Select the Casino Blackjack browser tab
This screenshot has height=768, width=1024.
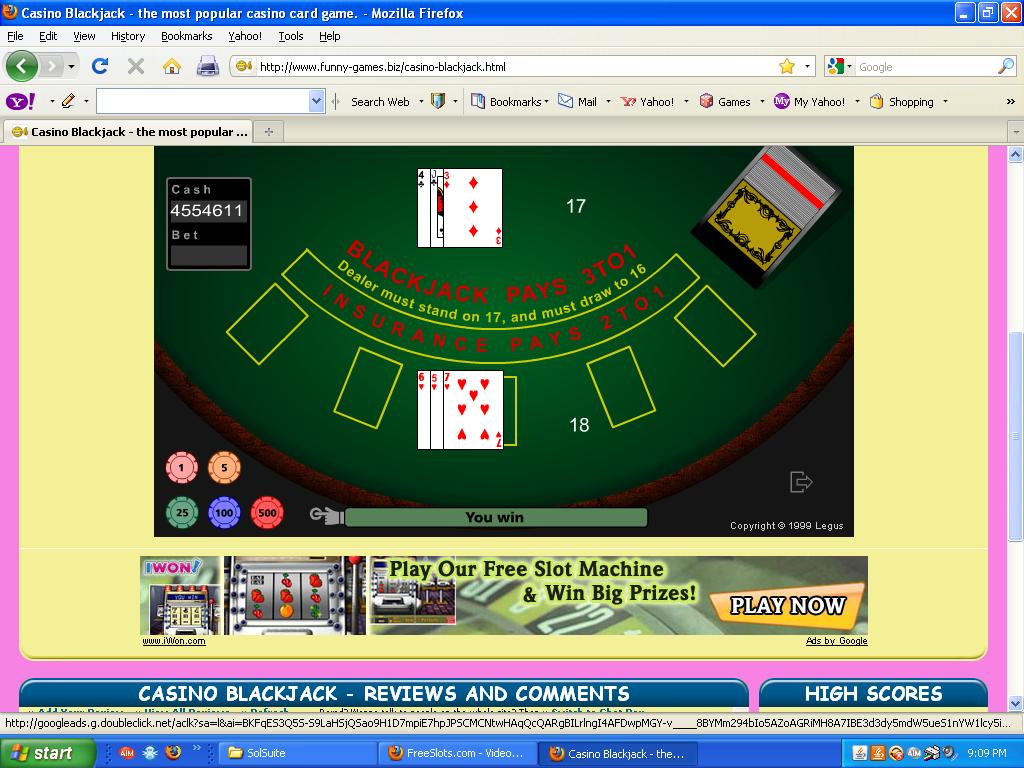(128, 131)
